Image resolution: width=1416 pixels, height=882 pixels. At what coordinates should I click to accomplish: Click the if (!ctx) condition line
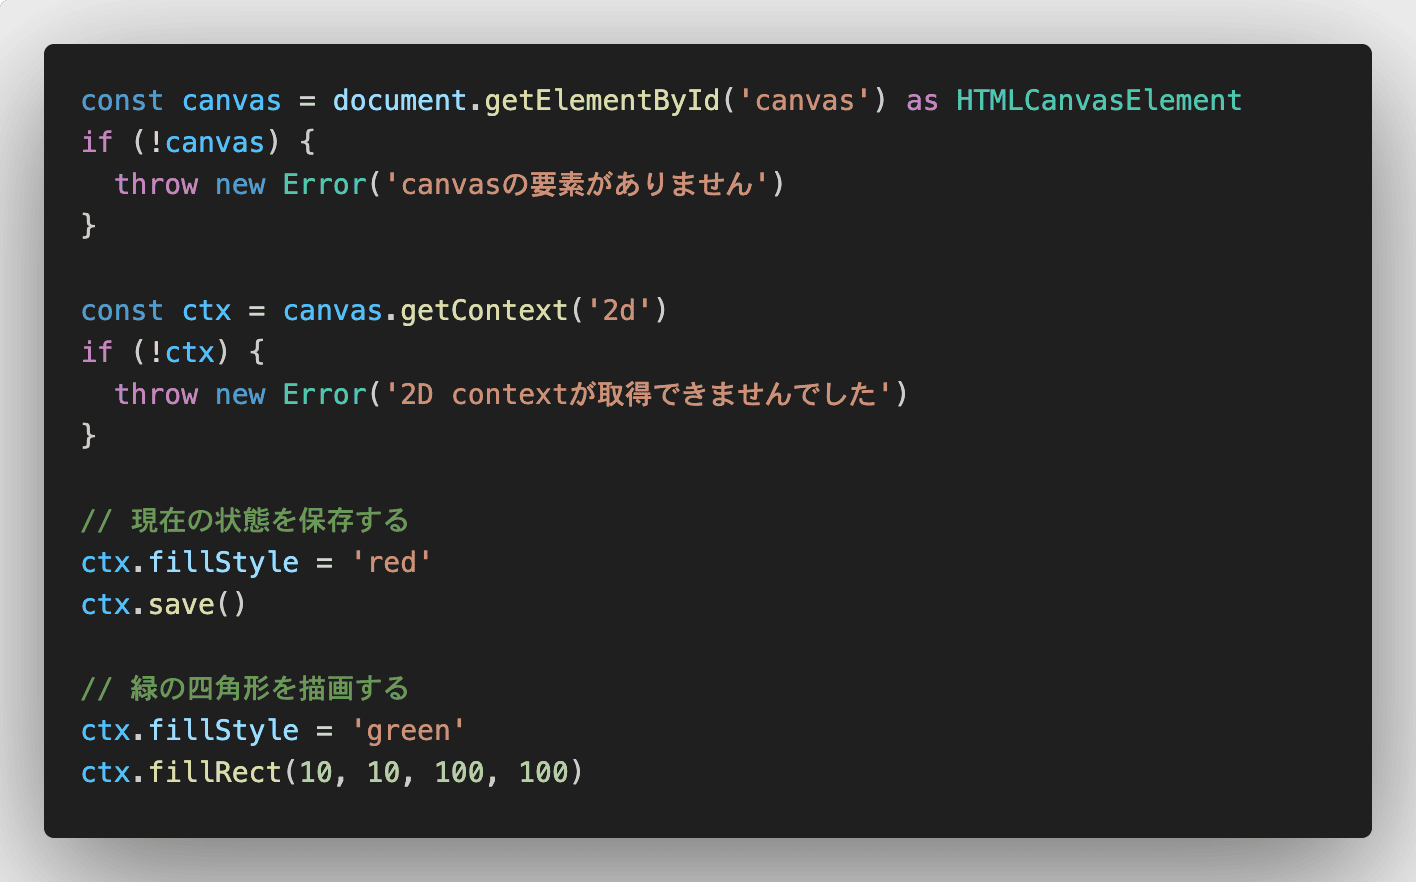pyautogui.click(x=173, y=352)
